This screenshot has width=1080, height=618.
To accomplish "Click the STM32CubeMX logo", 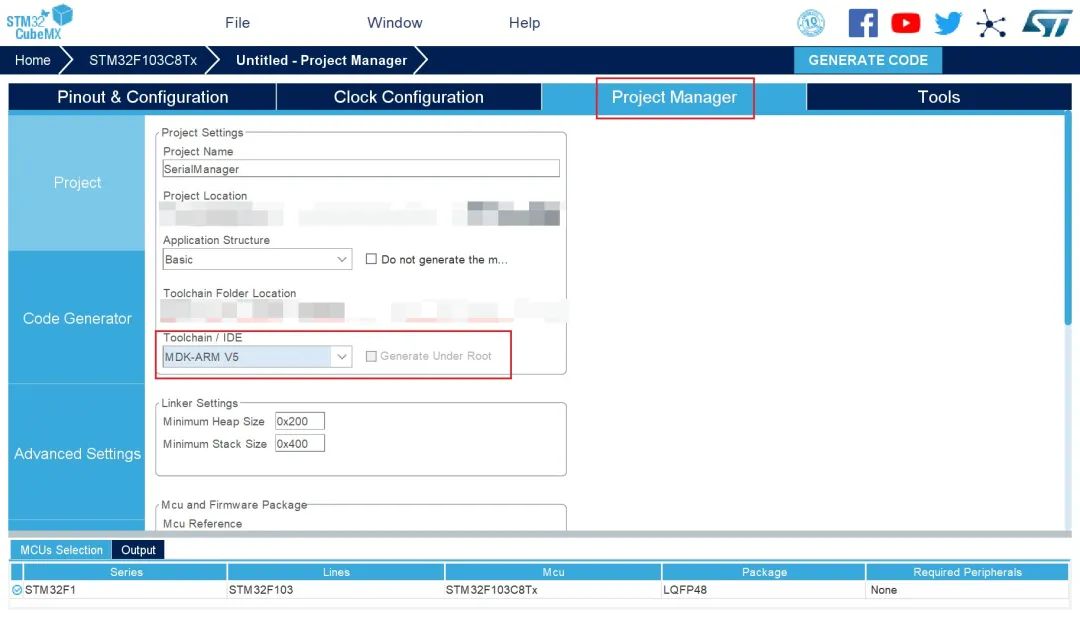I will pos(39,22).
